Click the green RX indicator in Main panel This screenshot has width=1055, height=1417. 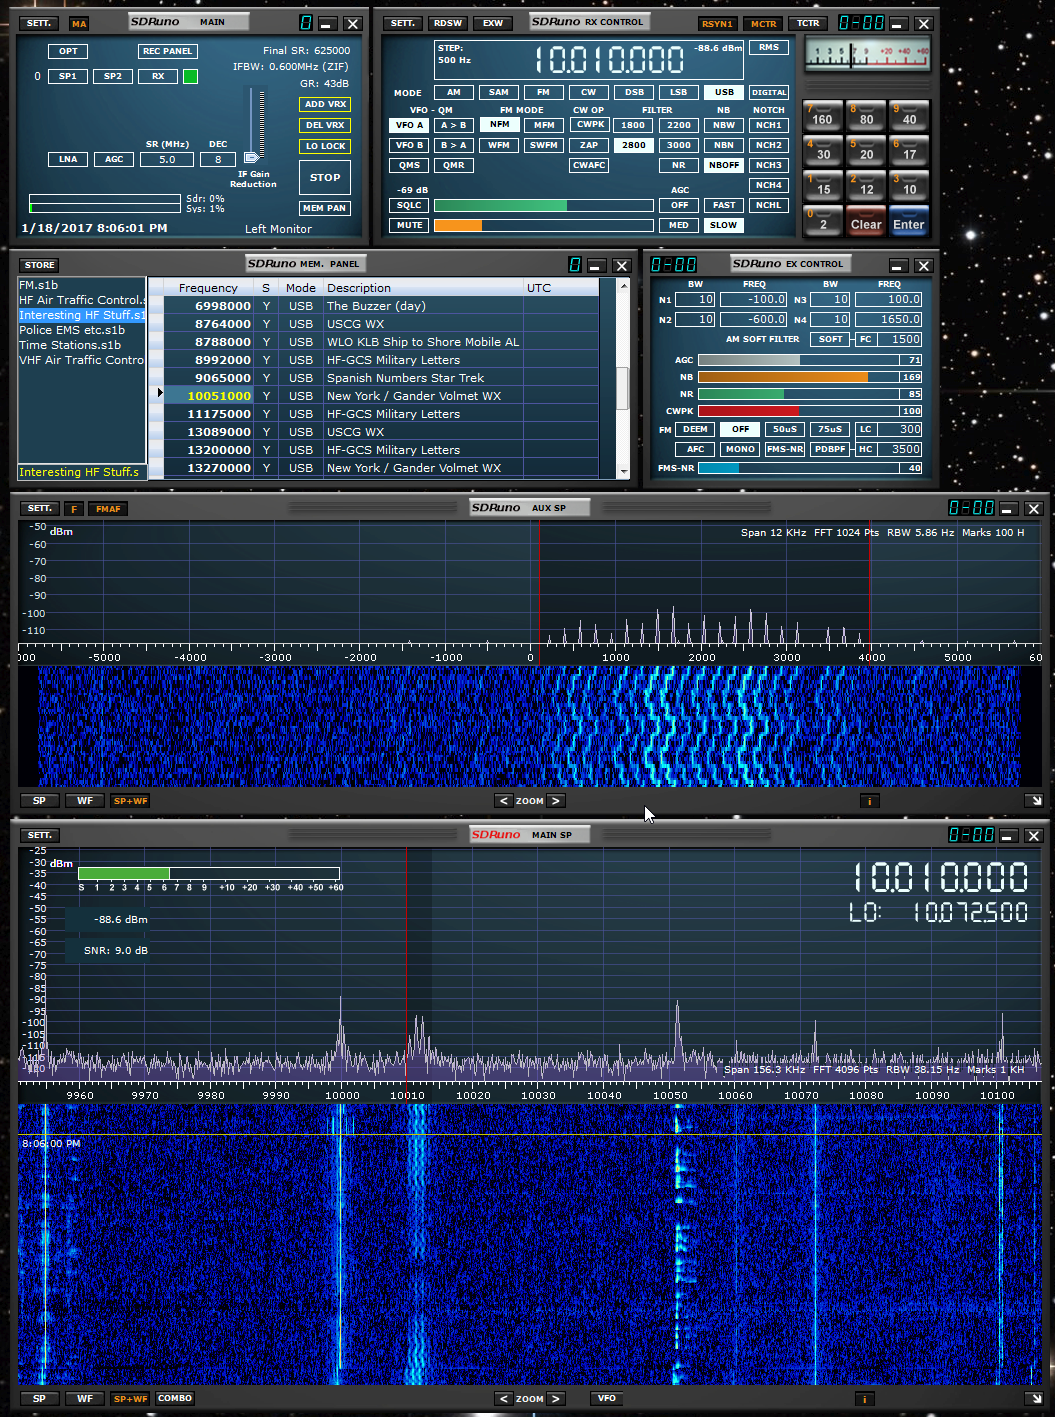pyautogui.click(x=190, y=76)
